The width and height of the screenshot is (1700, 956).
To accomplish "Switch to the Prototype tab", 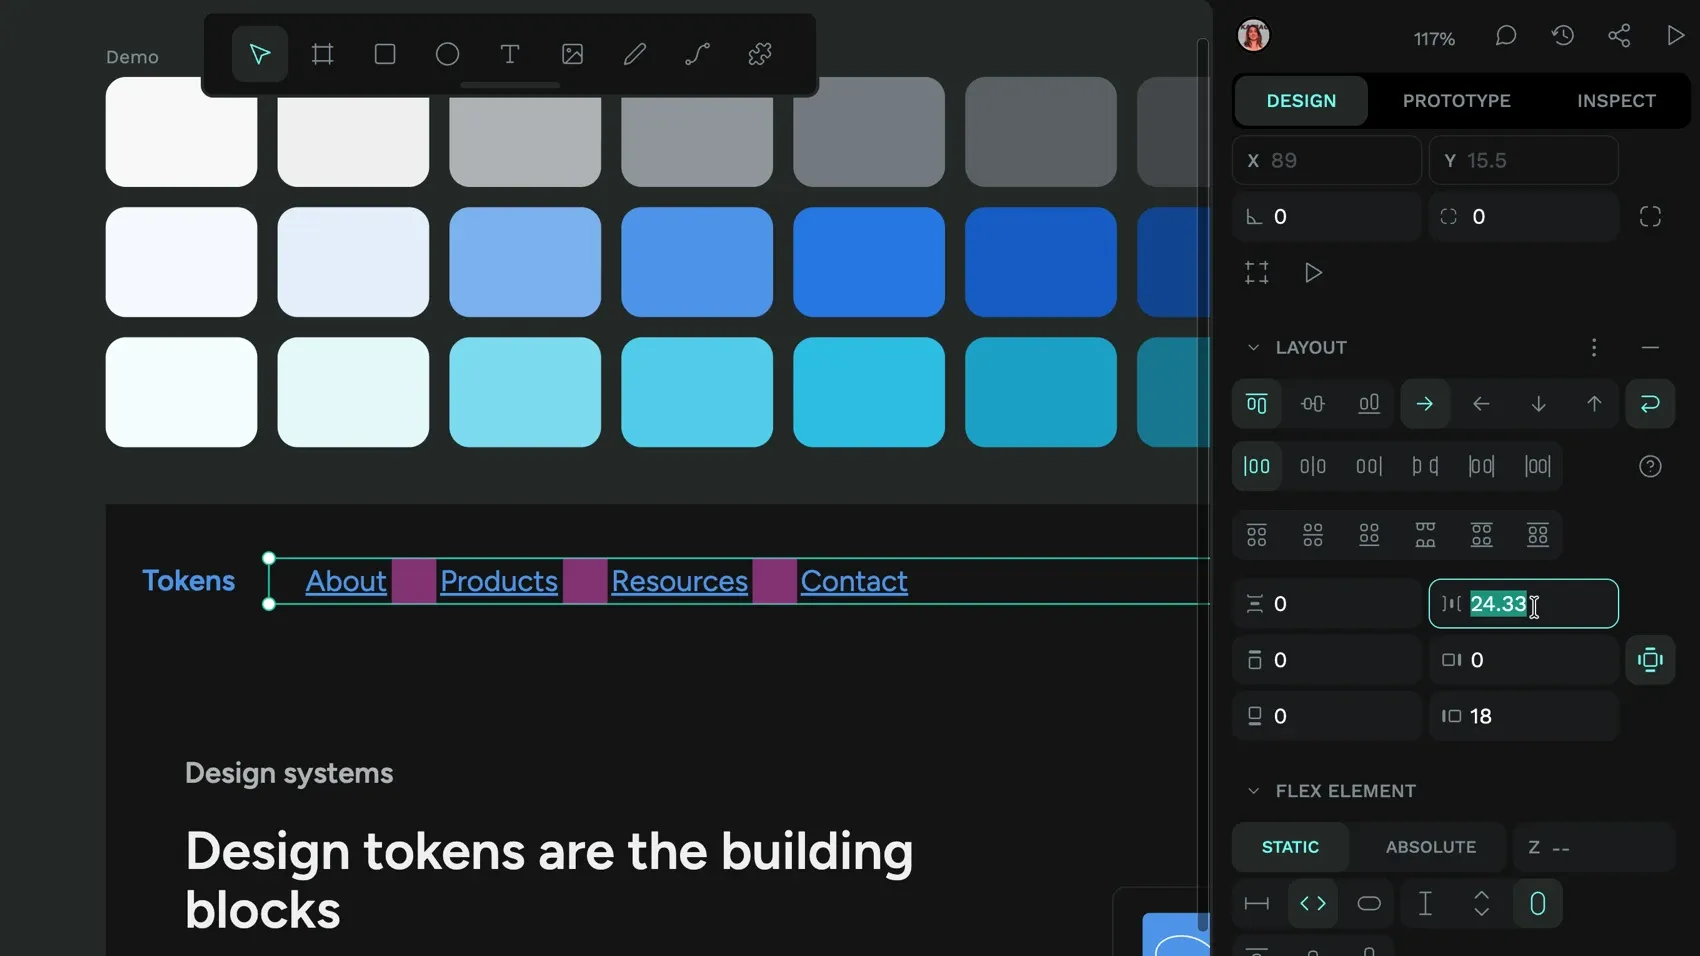I will tap(1456, 101).
